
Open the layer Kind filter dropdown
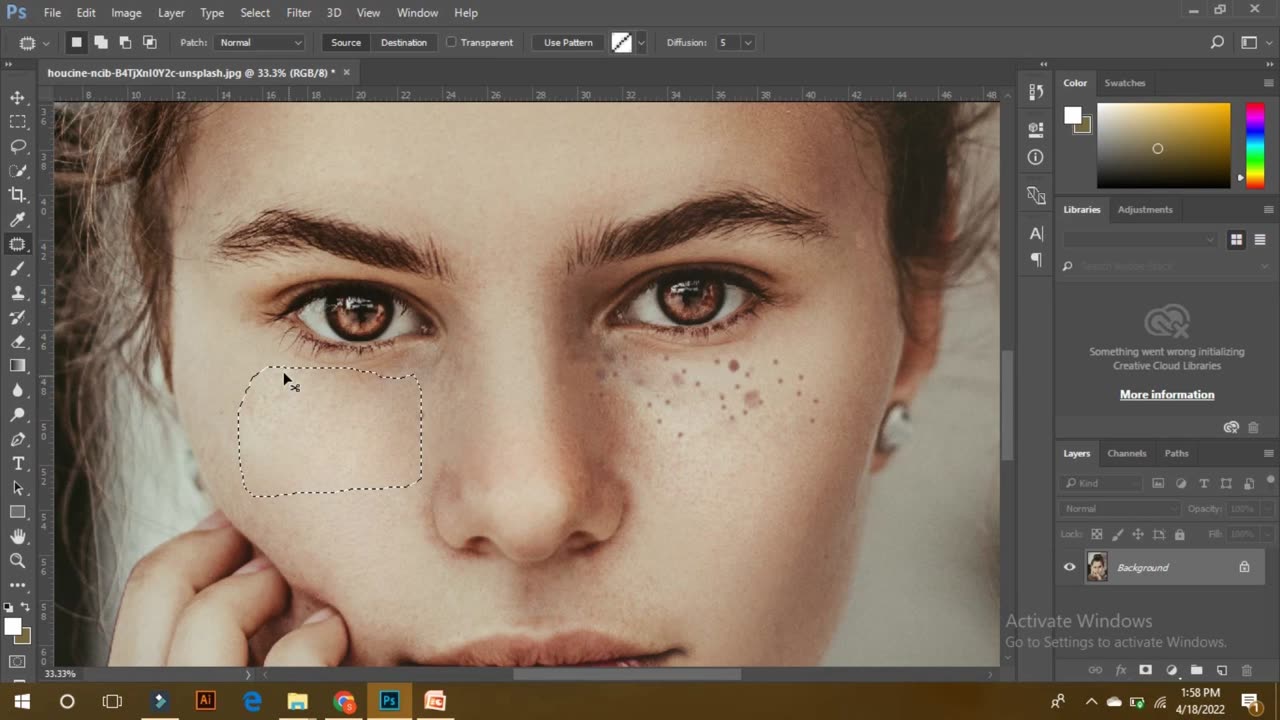click(x=1103, y=483)
